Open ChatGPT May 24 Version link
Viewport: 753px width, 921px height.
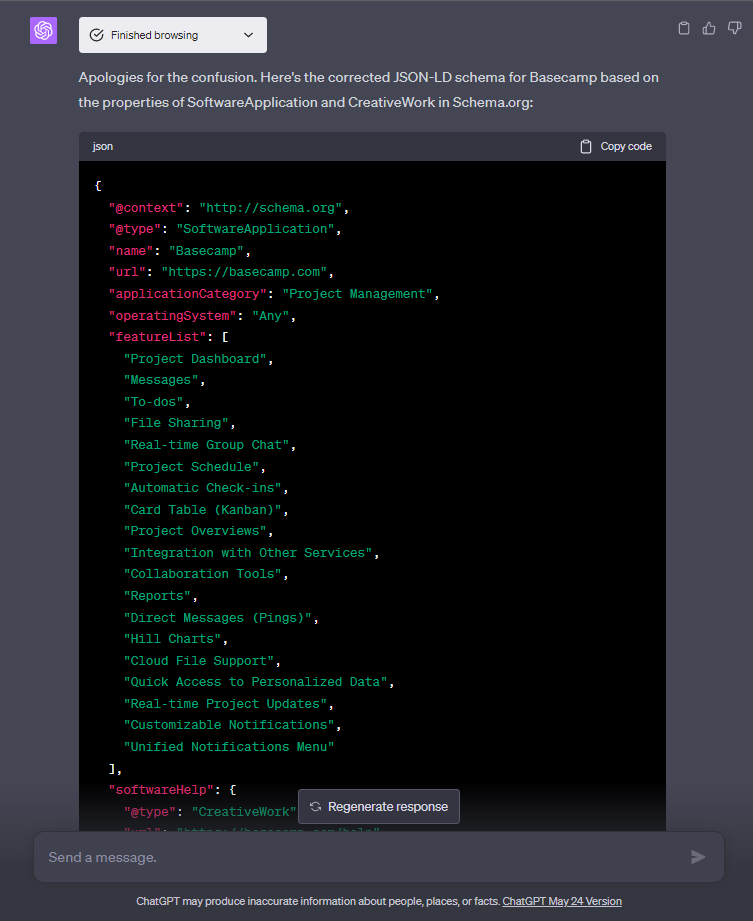(562, 901)
